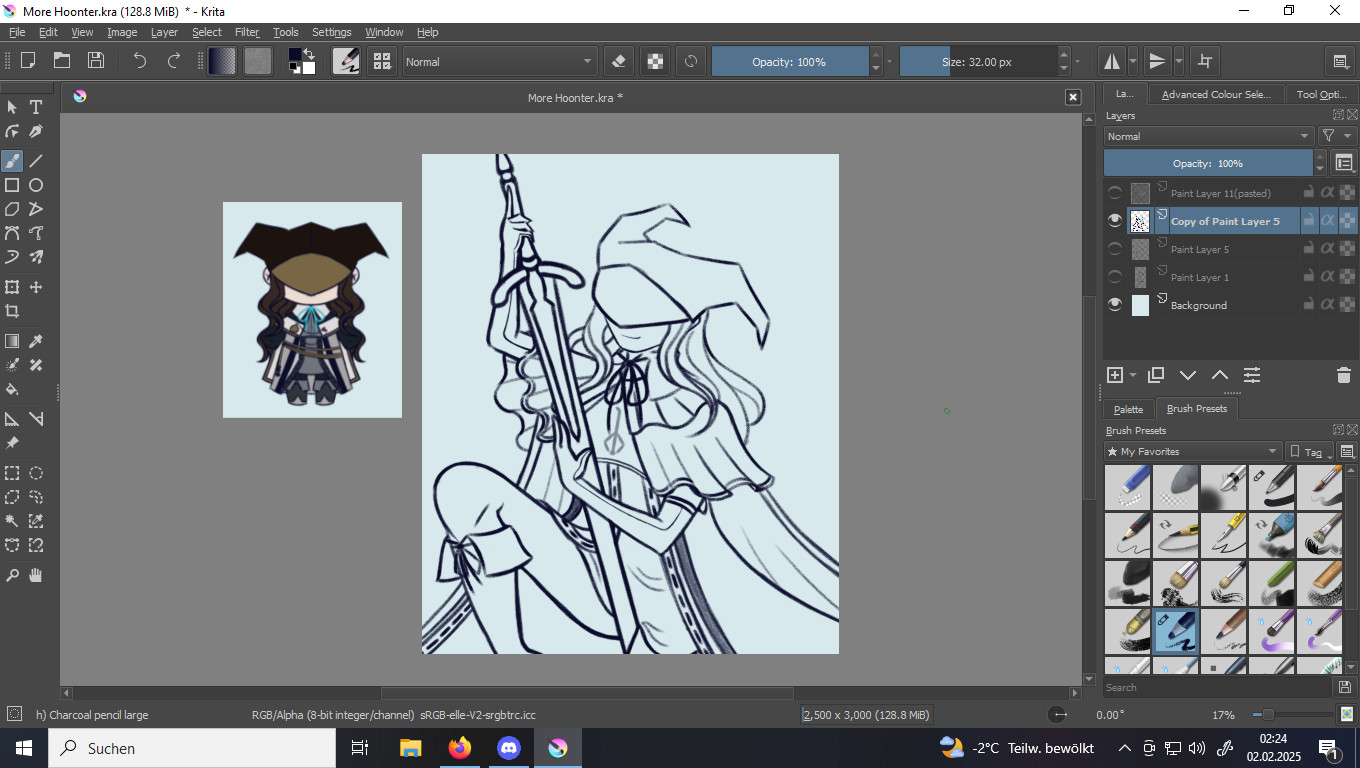Open the layer blending mode dropdown

(1209, 136)
